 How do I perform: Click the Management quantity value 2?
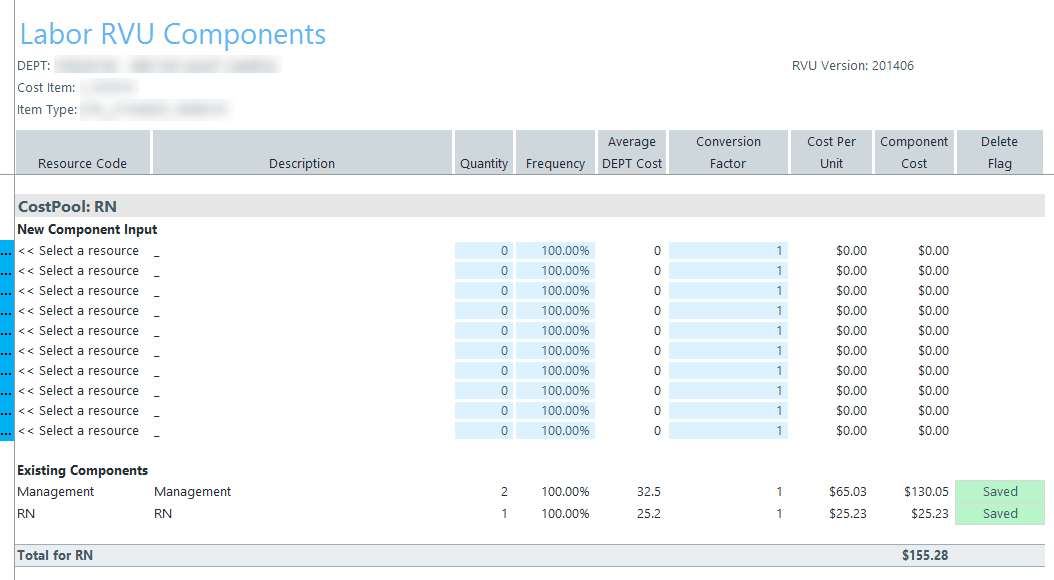pyautogui.click(x=504, y=491)
